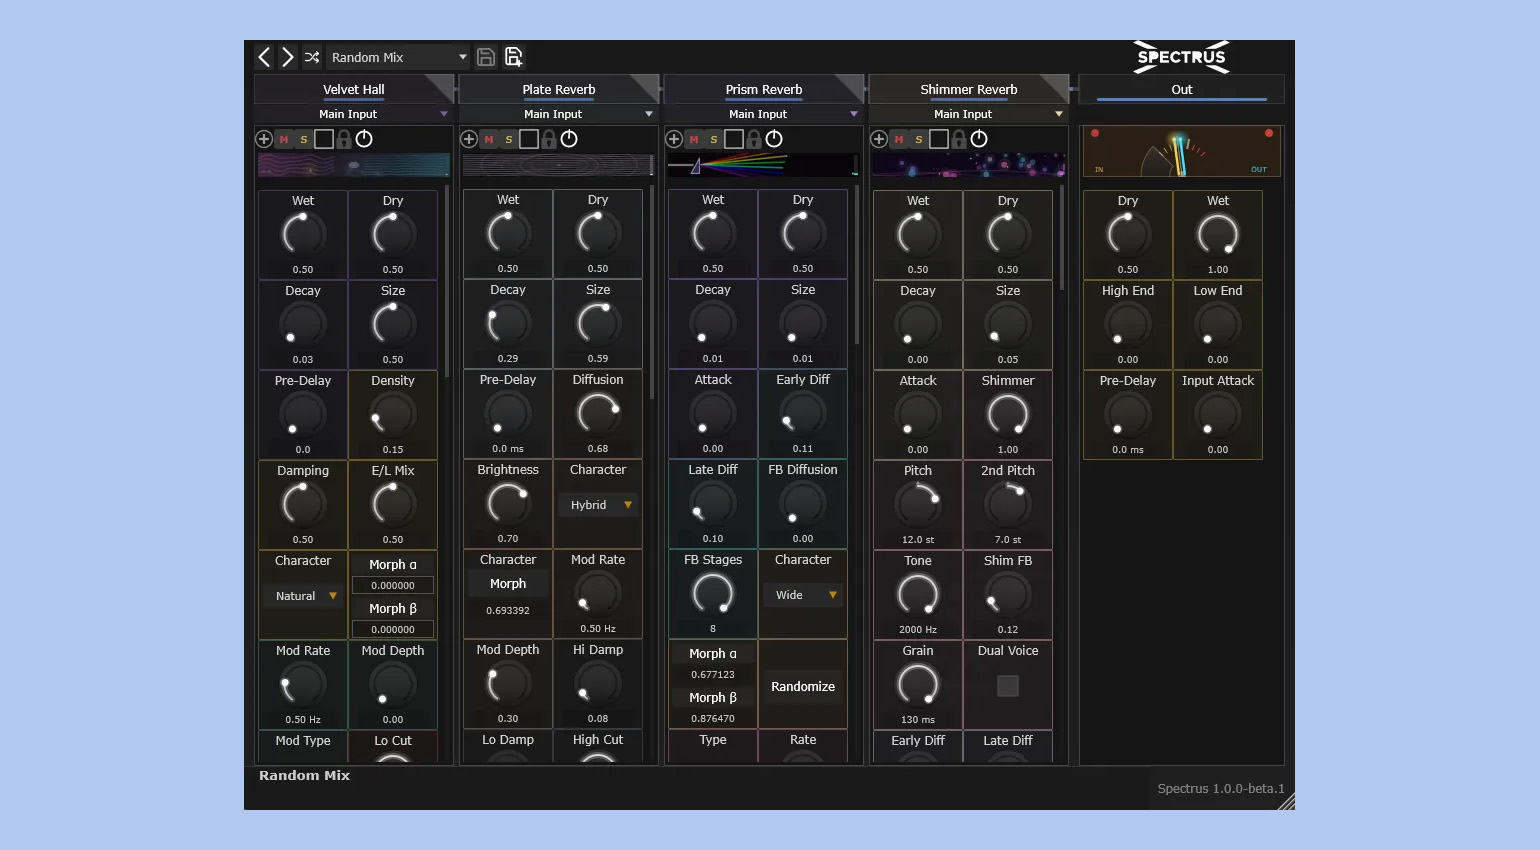Click the Morph button in Plate Reverb

pos(508,584)
